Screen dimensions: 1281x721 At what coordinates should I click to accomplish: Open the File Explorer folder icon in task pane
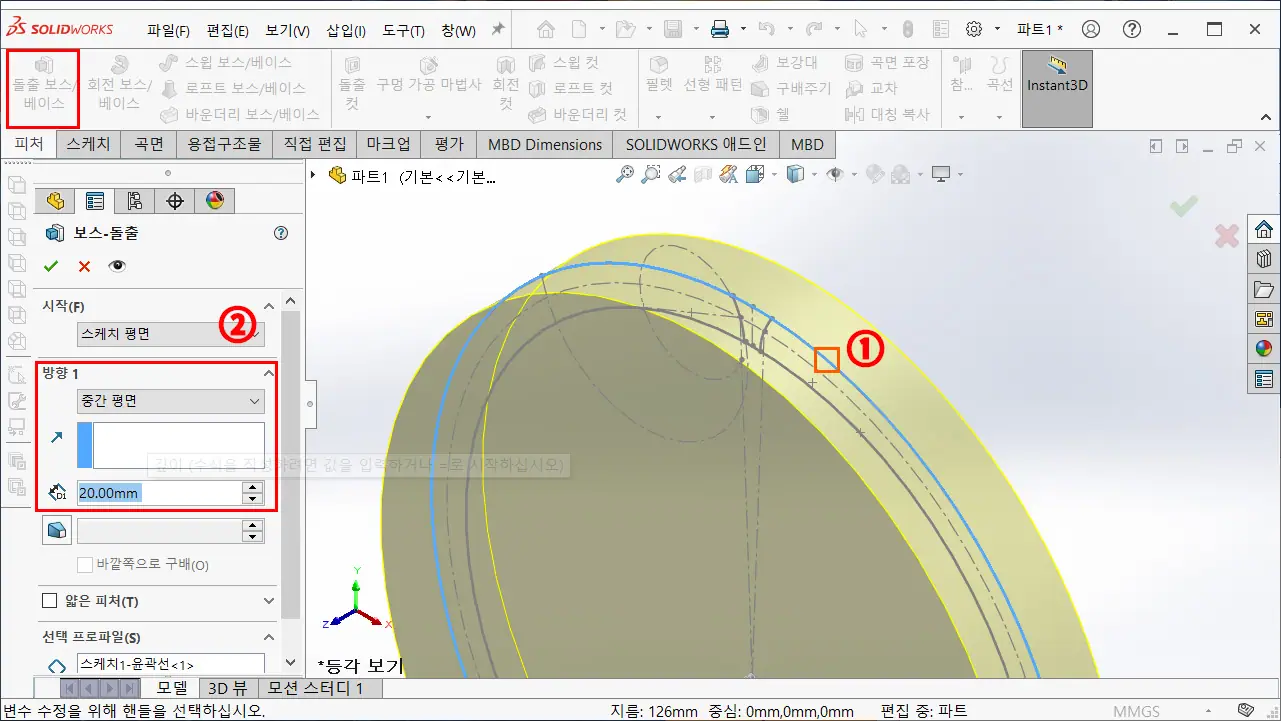(x=1264, y=290)
